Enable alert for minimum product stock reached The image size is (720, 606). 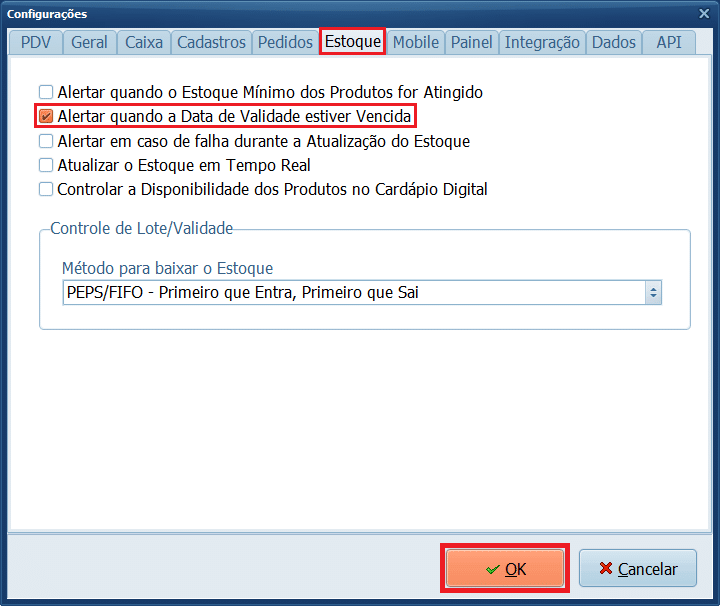click(46, 92)
